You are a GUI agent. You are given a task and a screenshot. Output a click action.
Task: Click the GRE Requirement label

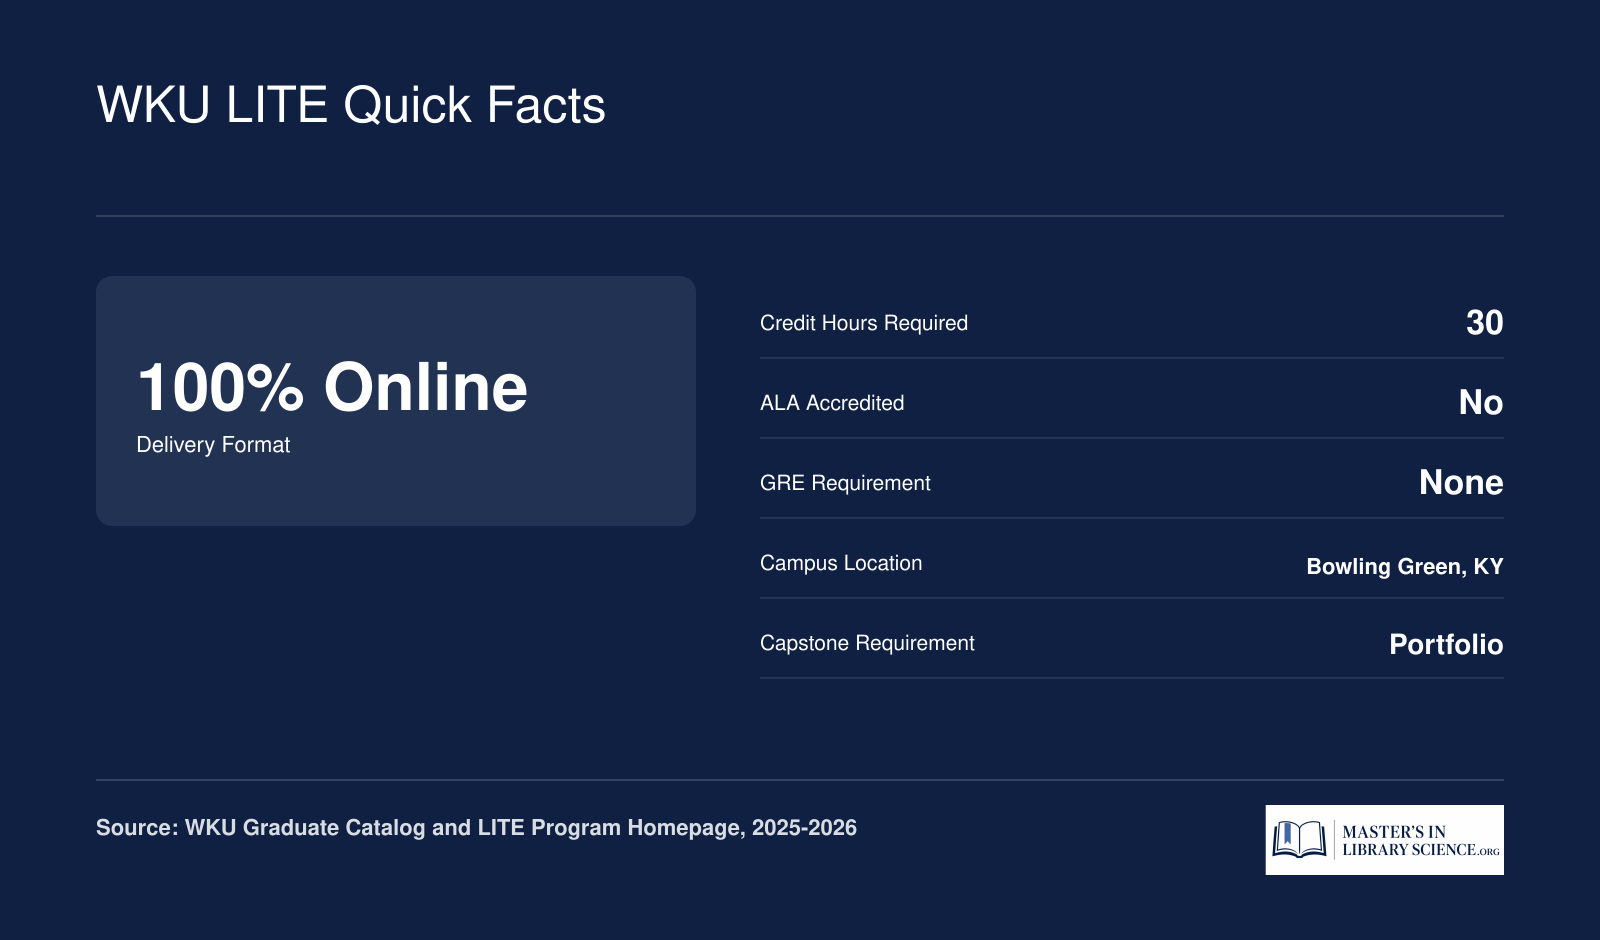(x=845, y=483)
